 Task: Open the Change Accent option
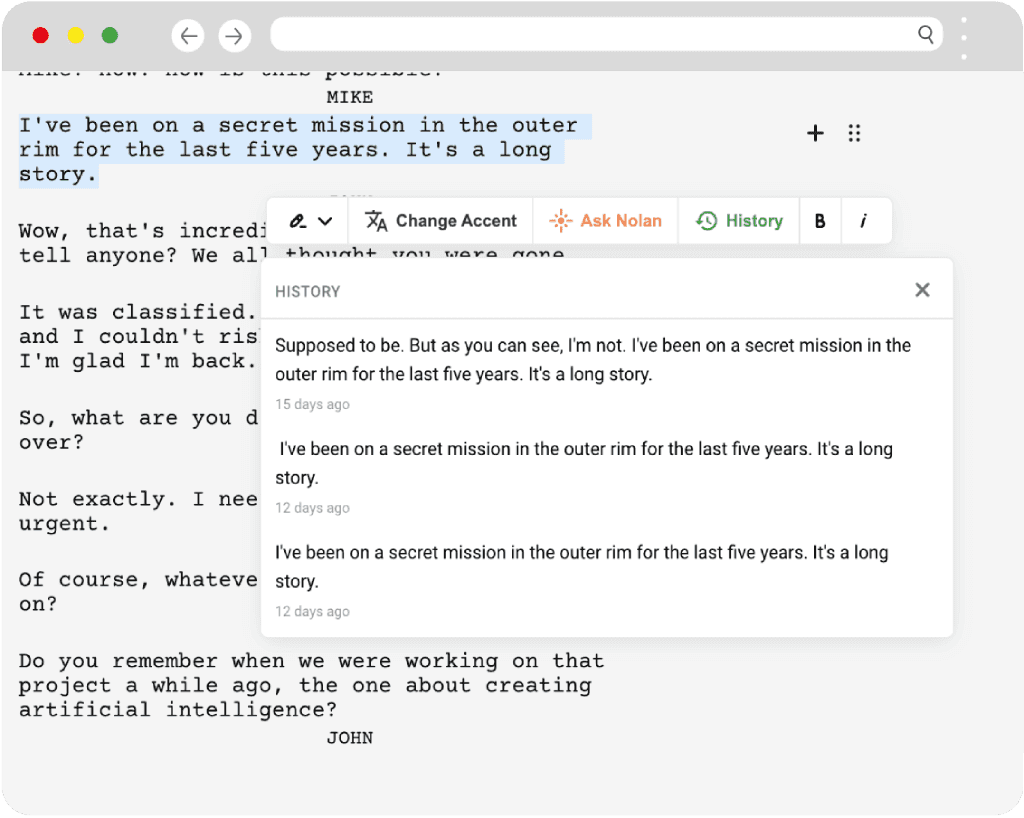coord(441,221)
